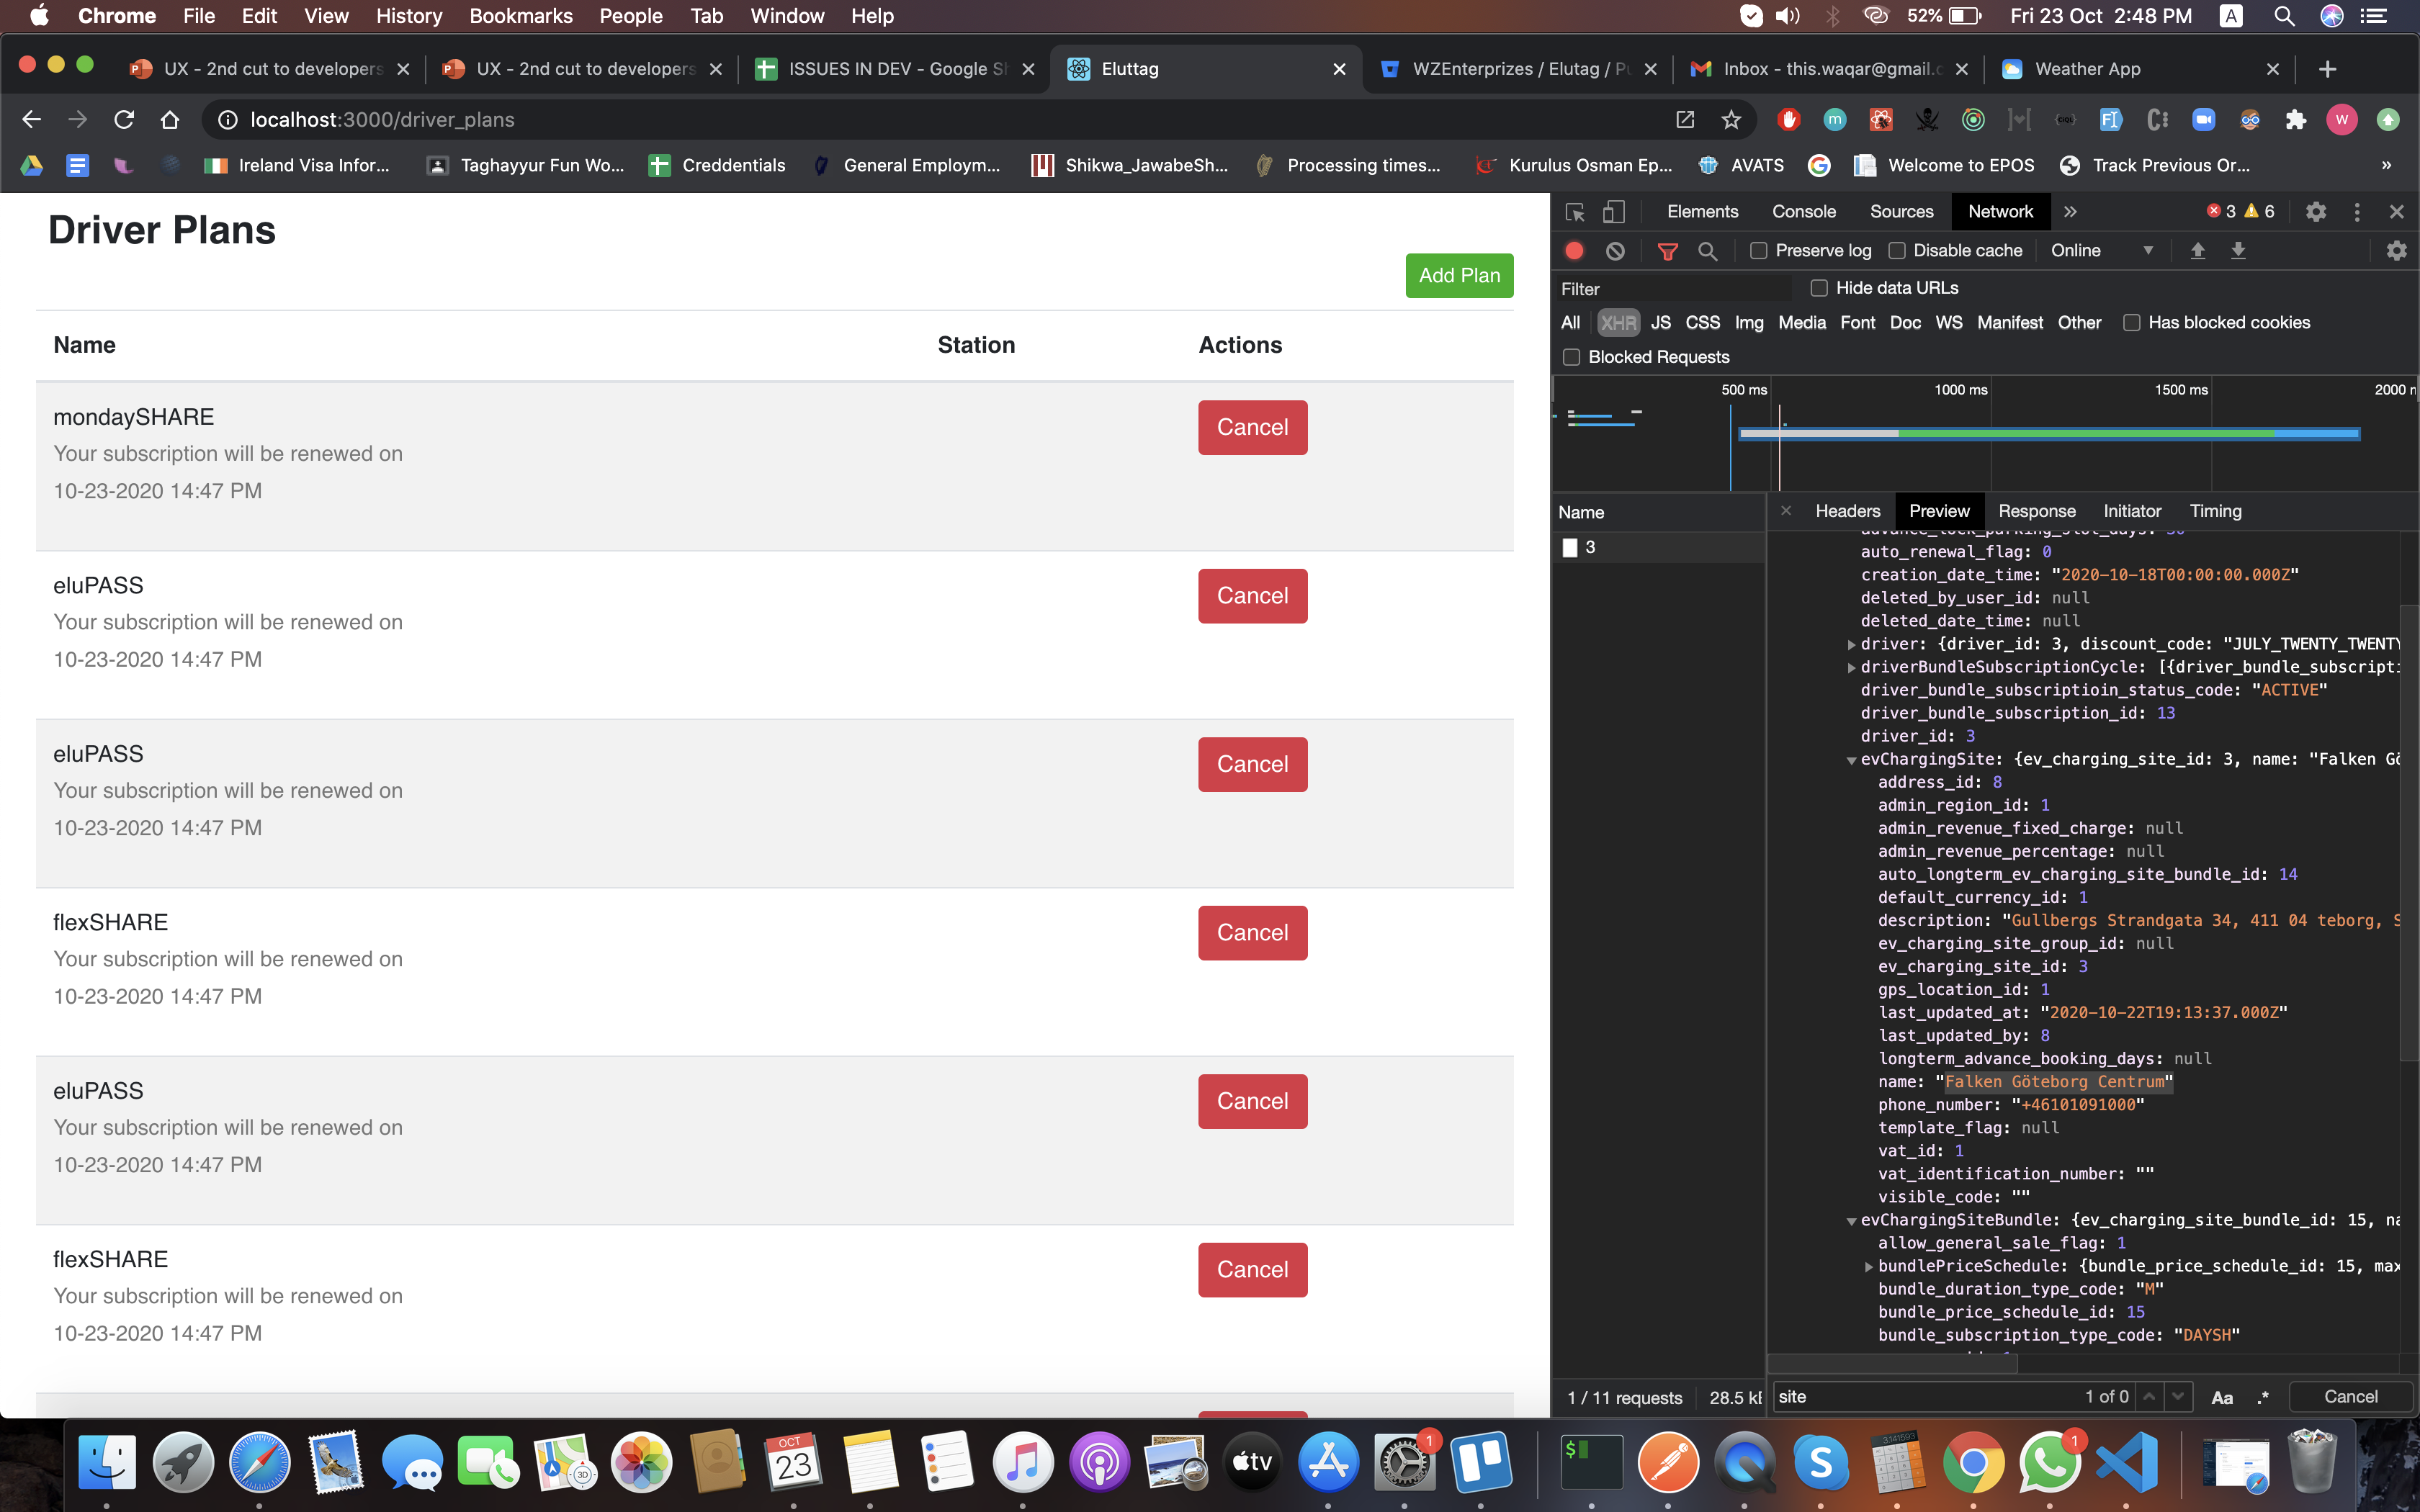The width and height of the screenshot is (2420, 1512).
Task: Check Blocked Requests option
Action: tap(1572, 357)
